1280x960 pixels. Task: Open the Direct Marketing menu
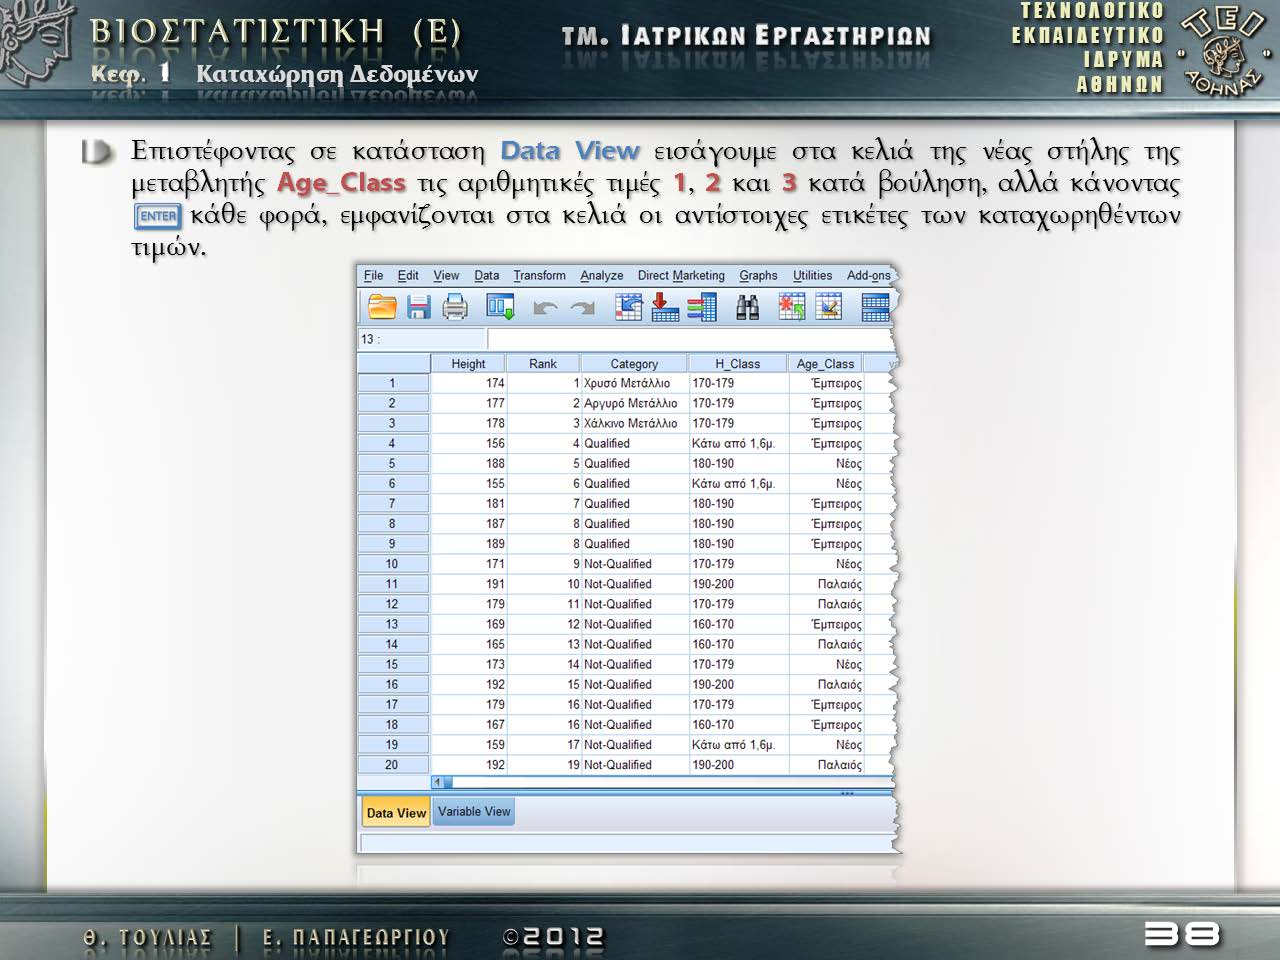coord(681,275)
